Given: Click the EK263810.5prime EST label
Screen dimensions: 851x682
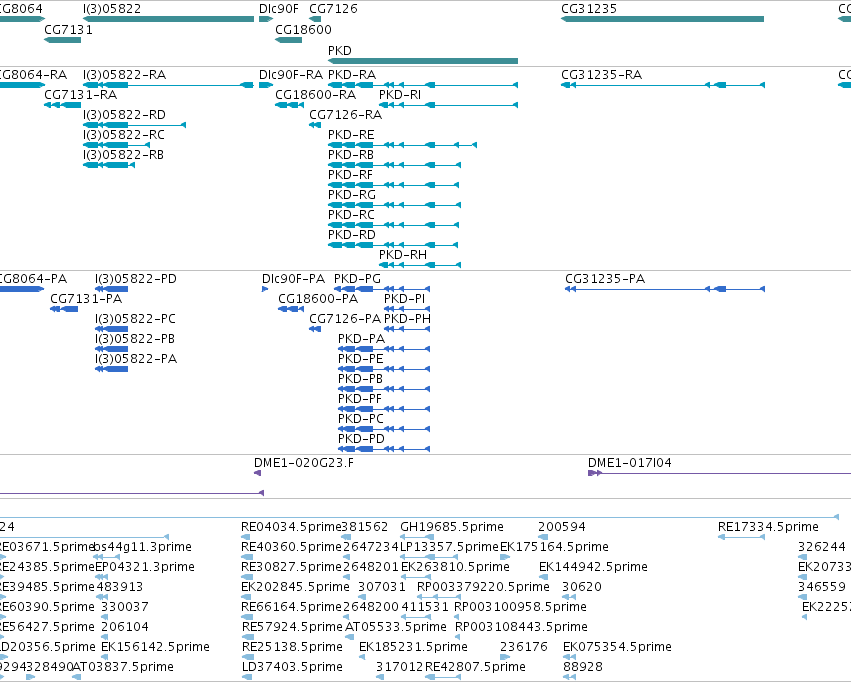Looking at the screenshot, I should [456, 566].
